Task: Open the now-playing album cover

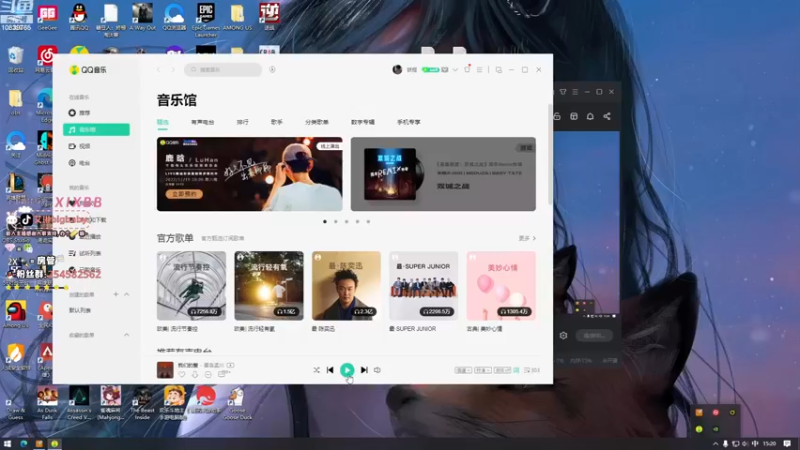Action: point(165,370)
